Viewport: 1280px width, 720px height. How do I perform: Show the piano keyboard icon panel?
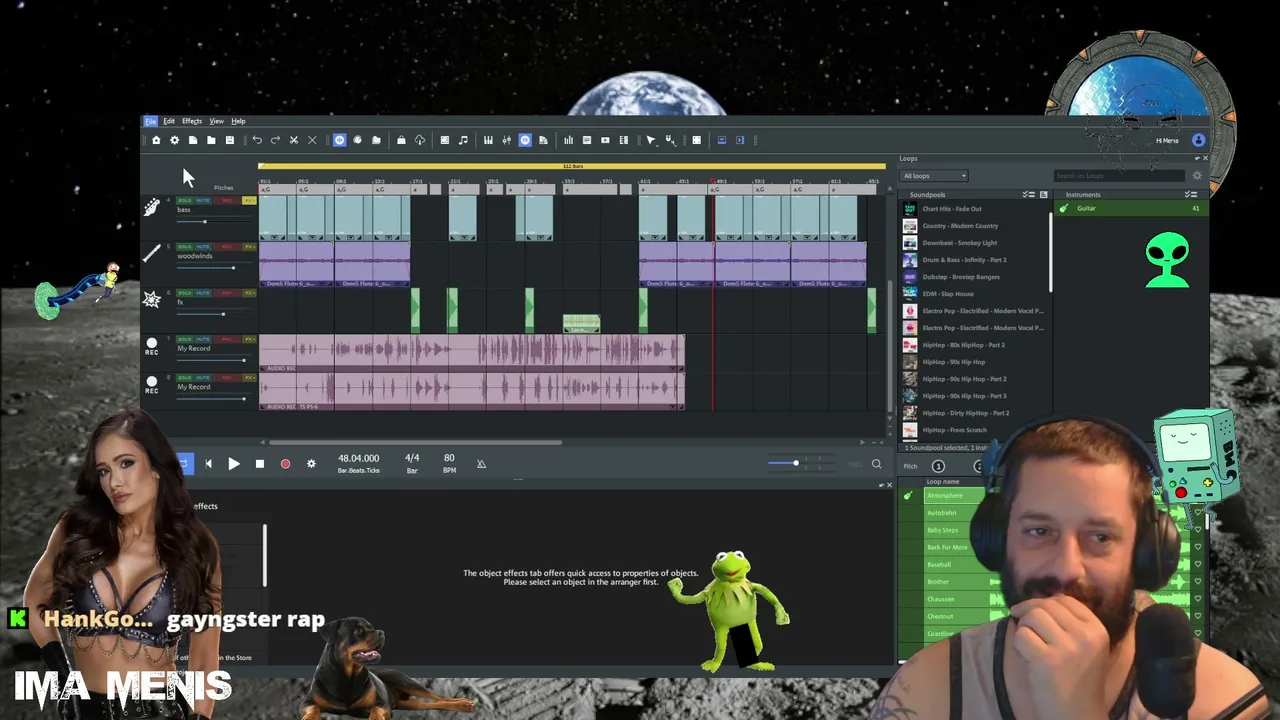click(x=488, y=140)
